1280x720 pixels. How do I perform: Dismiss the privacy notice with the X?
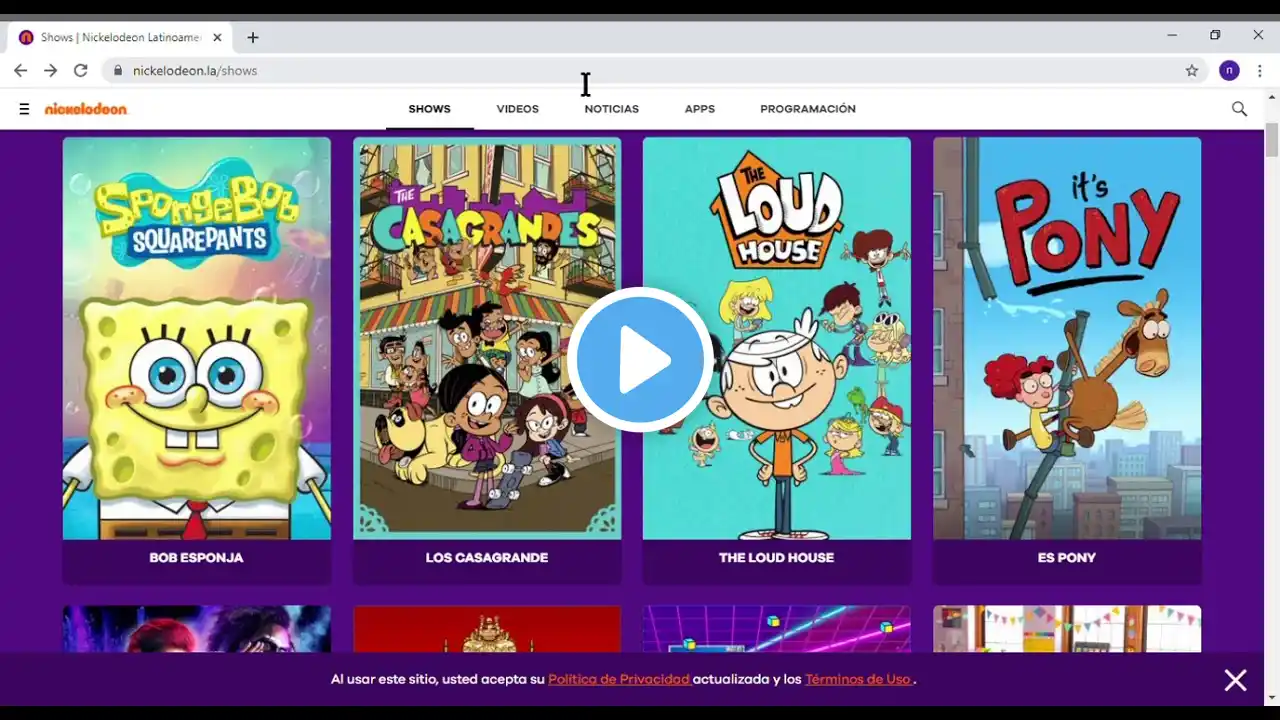1235,680
